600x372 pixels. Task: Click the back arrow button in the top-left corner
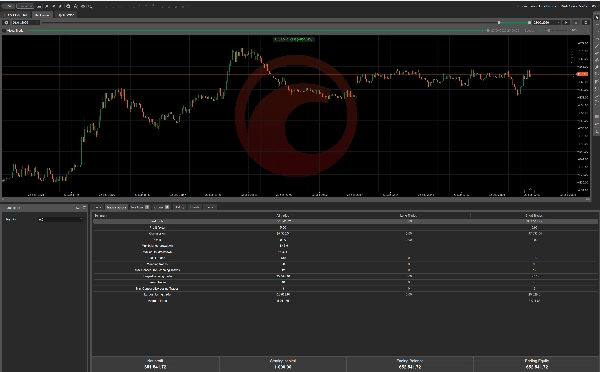click(x=8, y=6)
